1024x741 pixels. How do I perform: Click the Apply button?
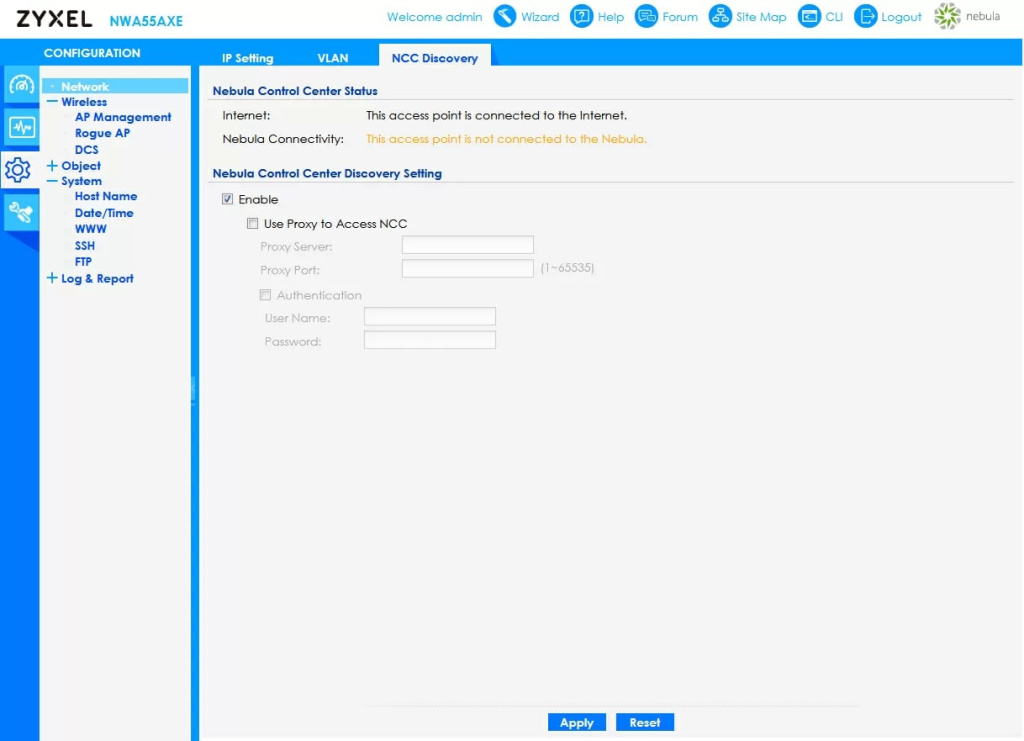click(576, 723)
